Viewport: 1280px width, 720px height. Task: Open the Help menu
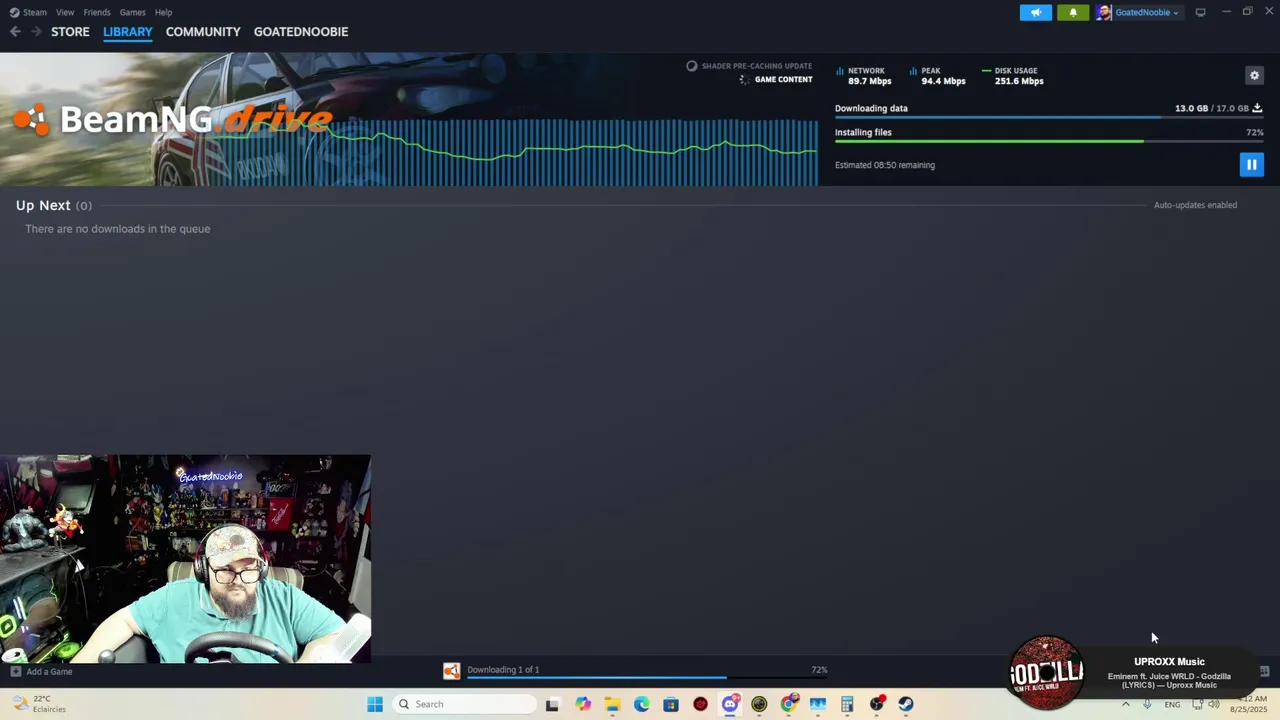click(x=164, y=12)
